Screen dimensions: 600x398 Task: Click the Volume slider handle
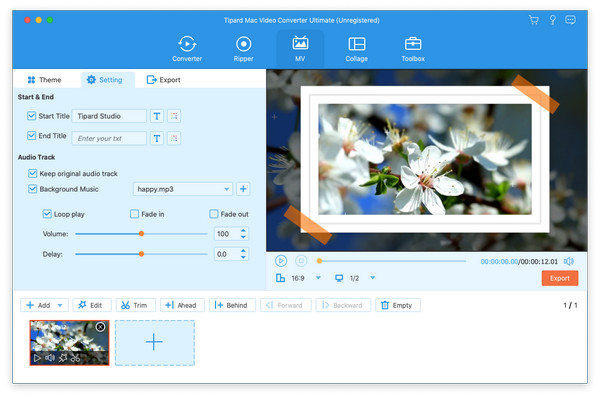tap(141, 233)
